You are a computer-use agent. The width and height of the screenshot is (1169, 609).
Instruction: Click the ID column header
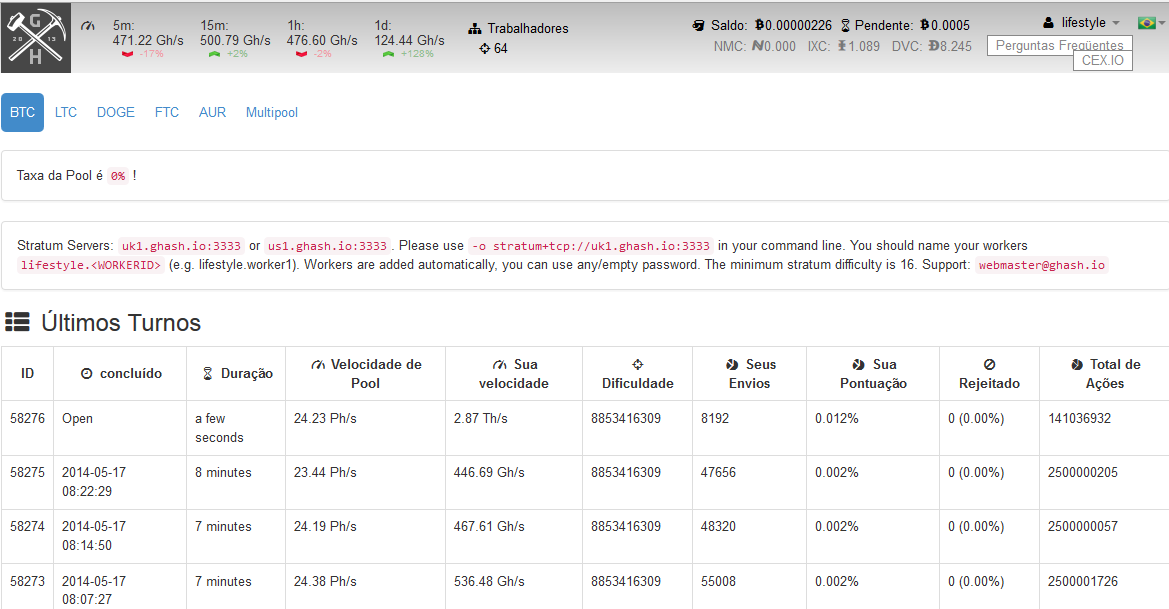(28, 373)
